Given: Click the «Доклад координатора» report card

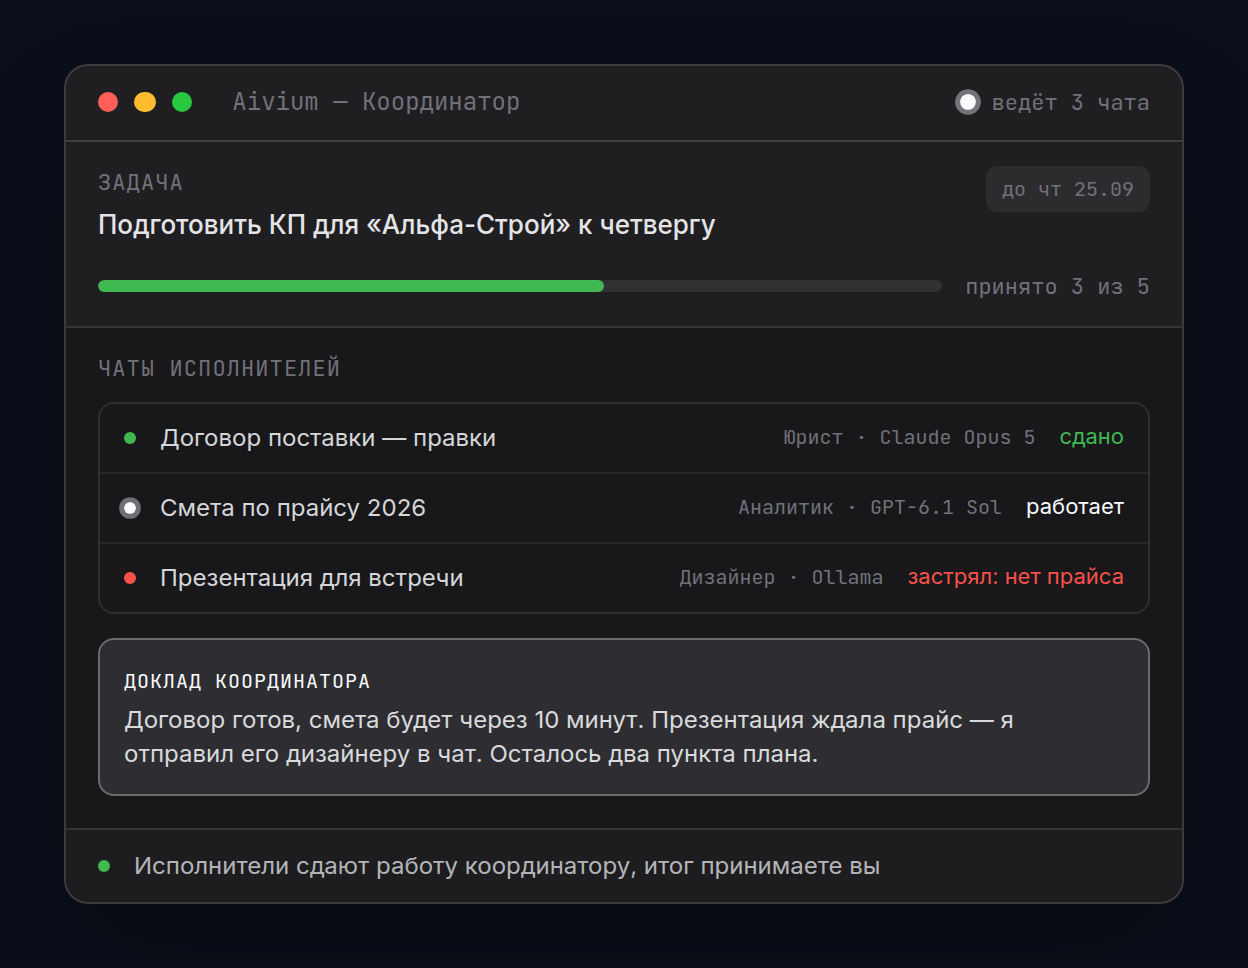Looking at the screenshot, I should (x=624, y=717).
